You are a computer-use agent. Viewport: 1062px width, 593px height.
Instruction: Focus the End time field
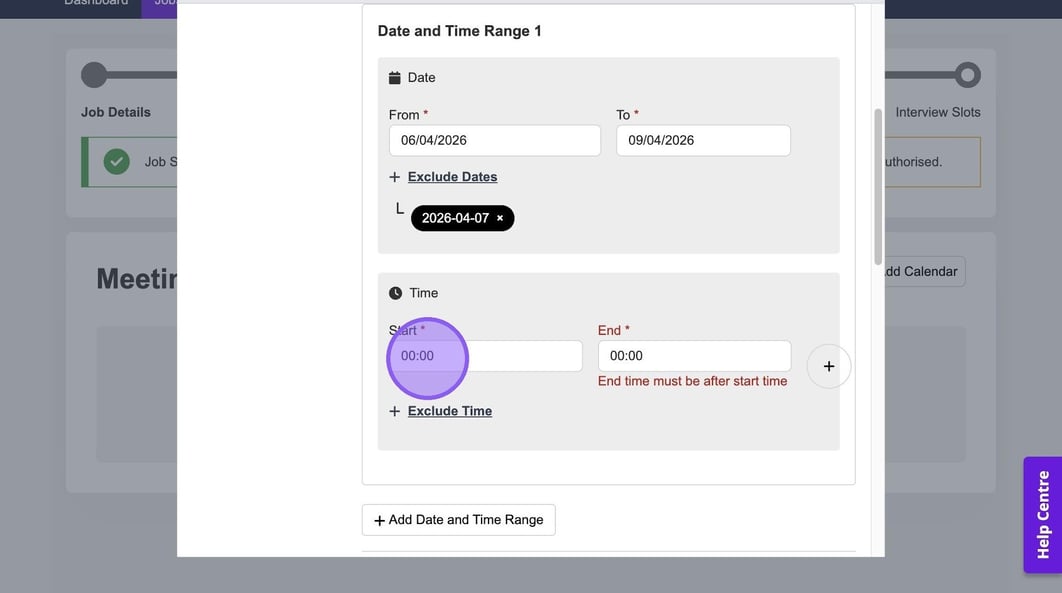[x=694, y=356]
